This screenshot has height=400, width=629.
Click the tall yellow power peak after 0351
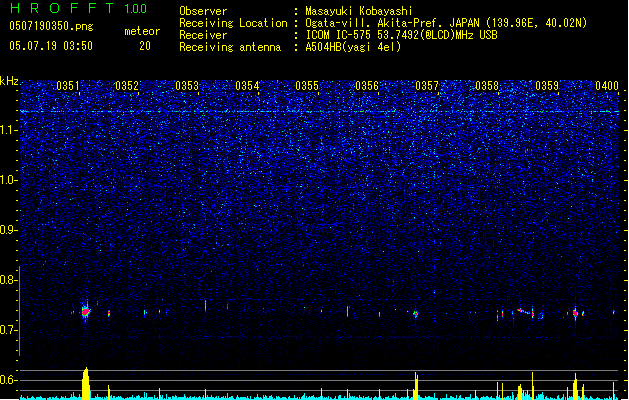85,383
